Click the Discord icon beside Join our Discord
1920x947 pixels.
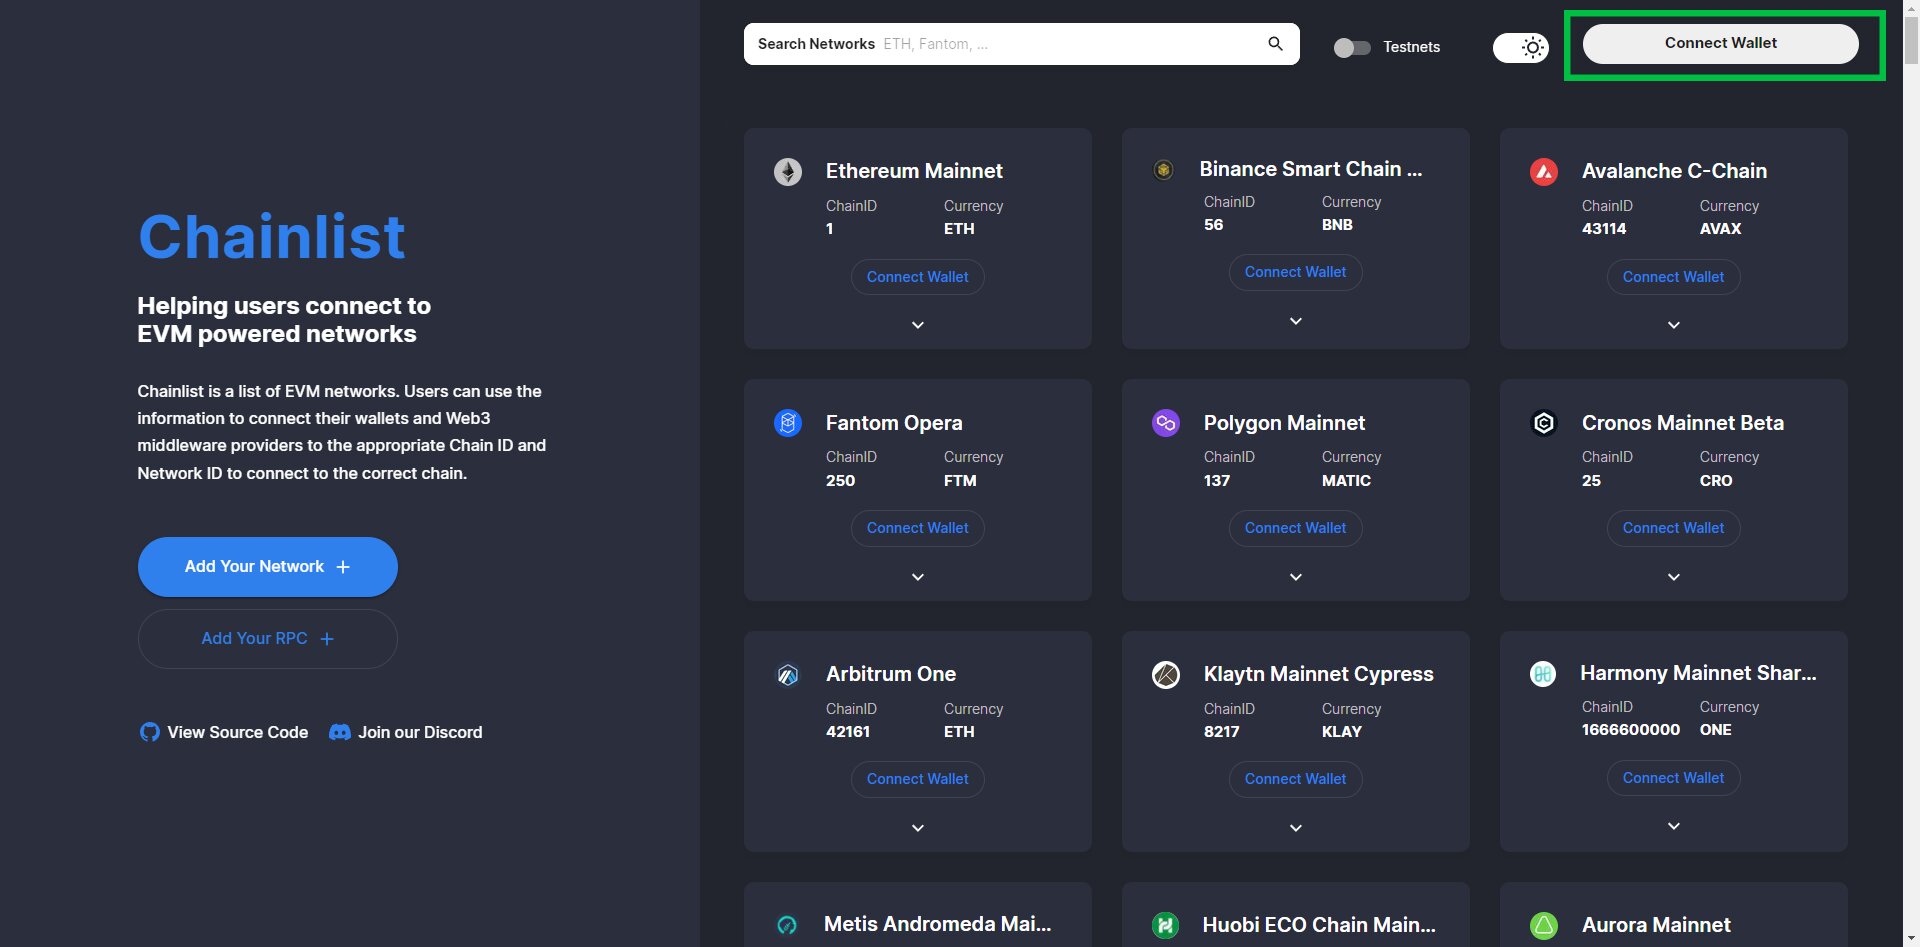click(340, 732)
